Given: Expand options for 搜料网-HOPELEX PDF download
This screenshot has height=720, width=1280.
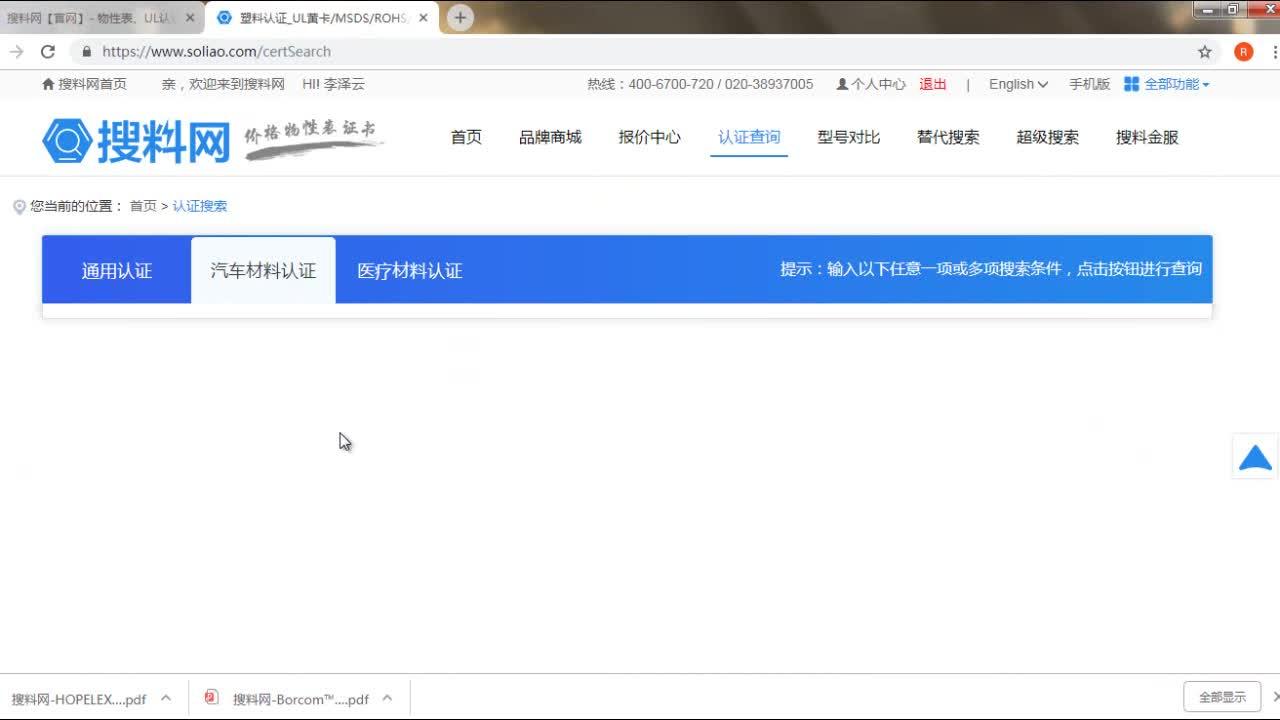Looking at the screenshot, I should tap(166, 698).
